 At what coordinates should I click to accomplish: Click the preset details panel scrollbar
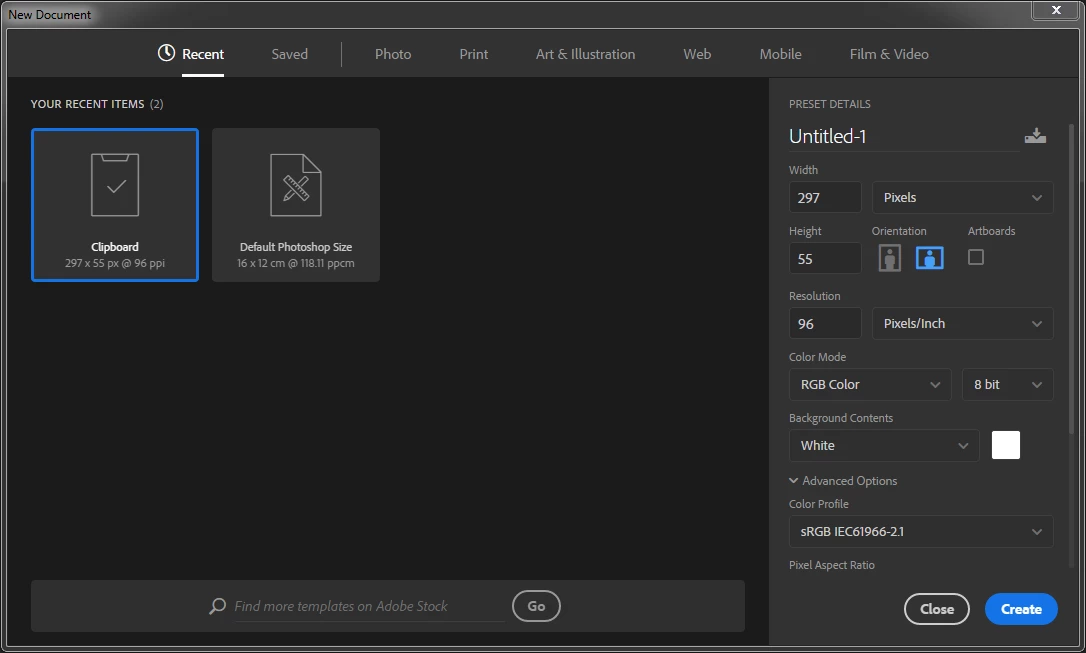tap(1071, 278)
